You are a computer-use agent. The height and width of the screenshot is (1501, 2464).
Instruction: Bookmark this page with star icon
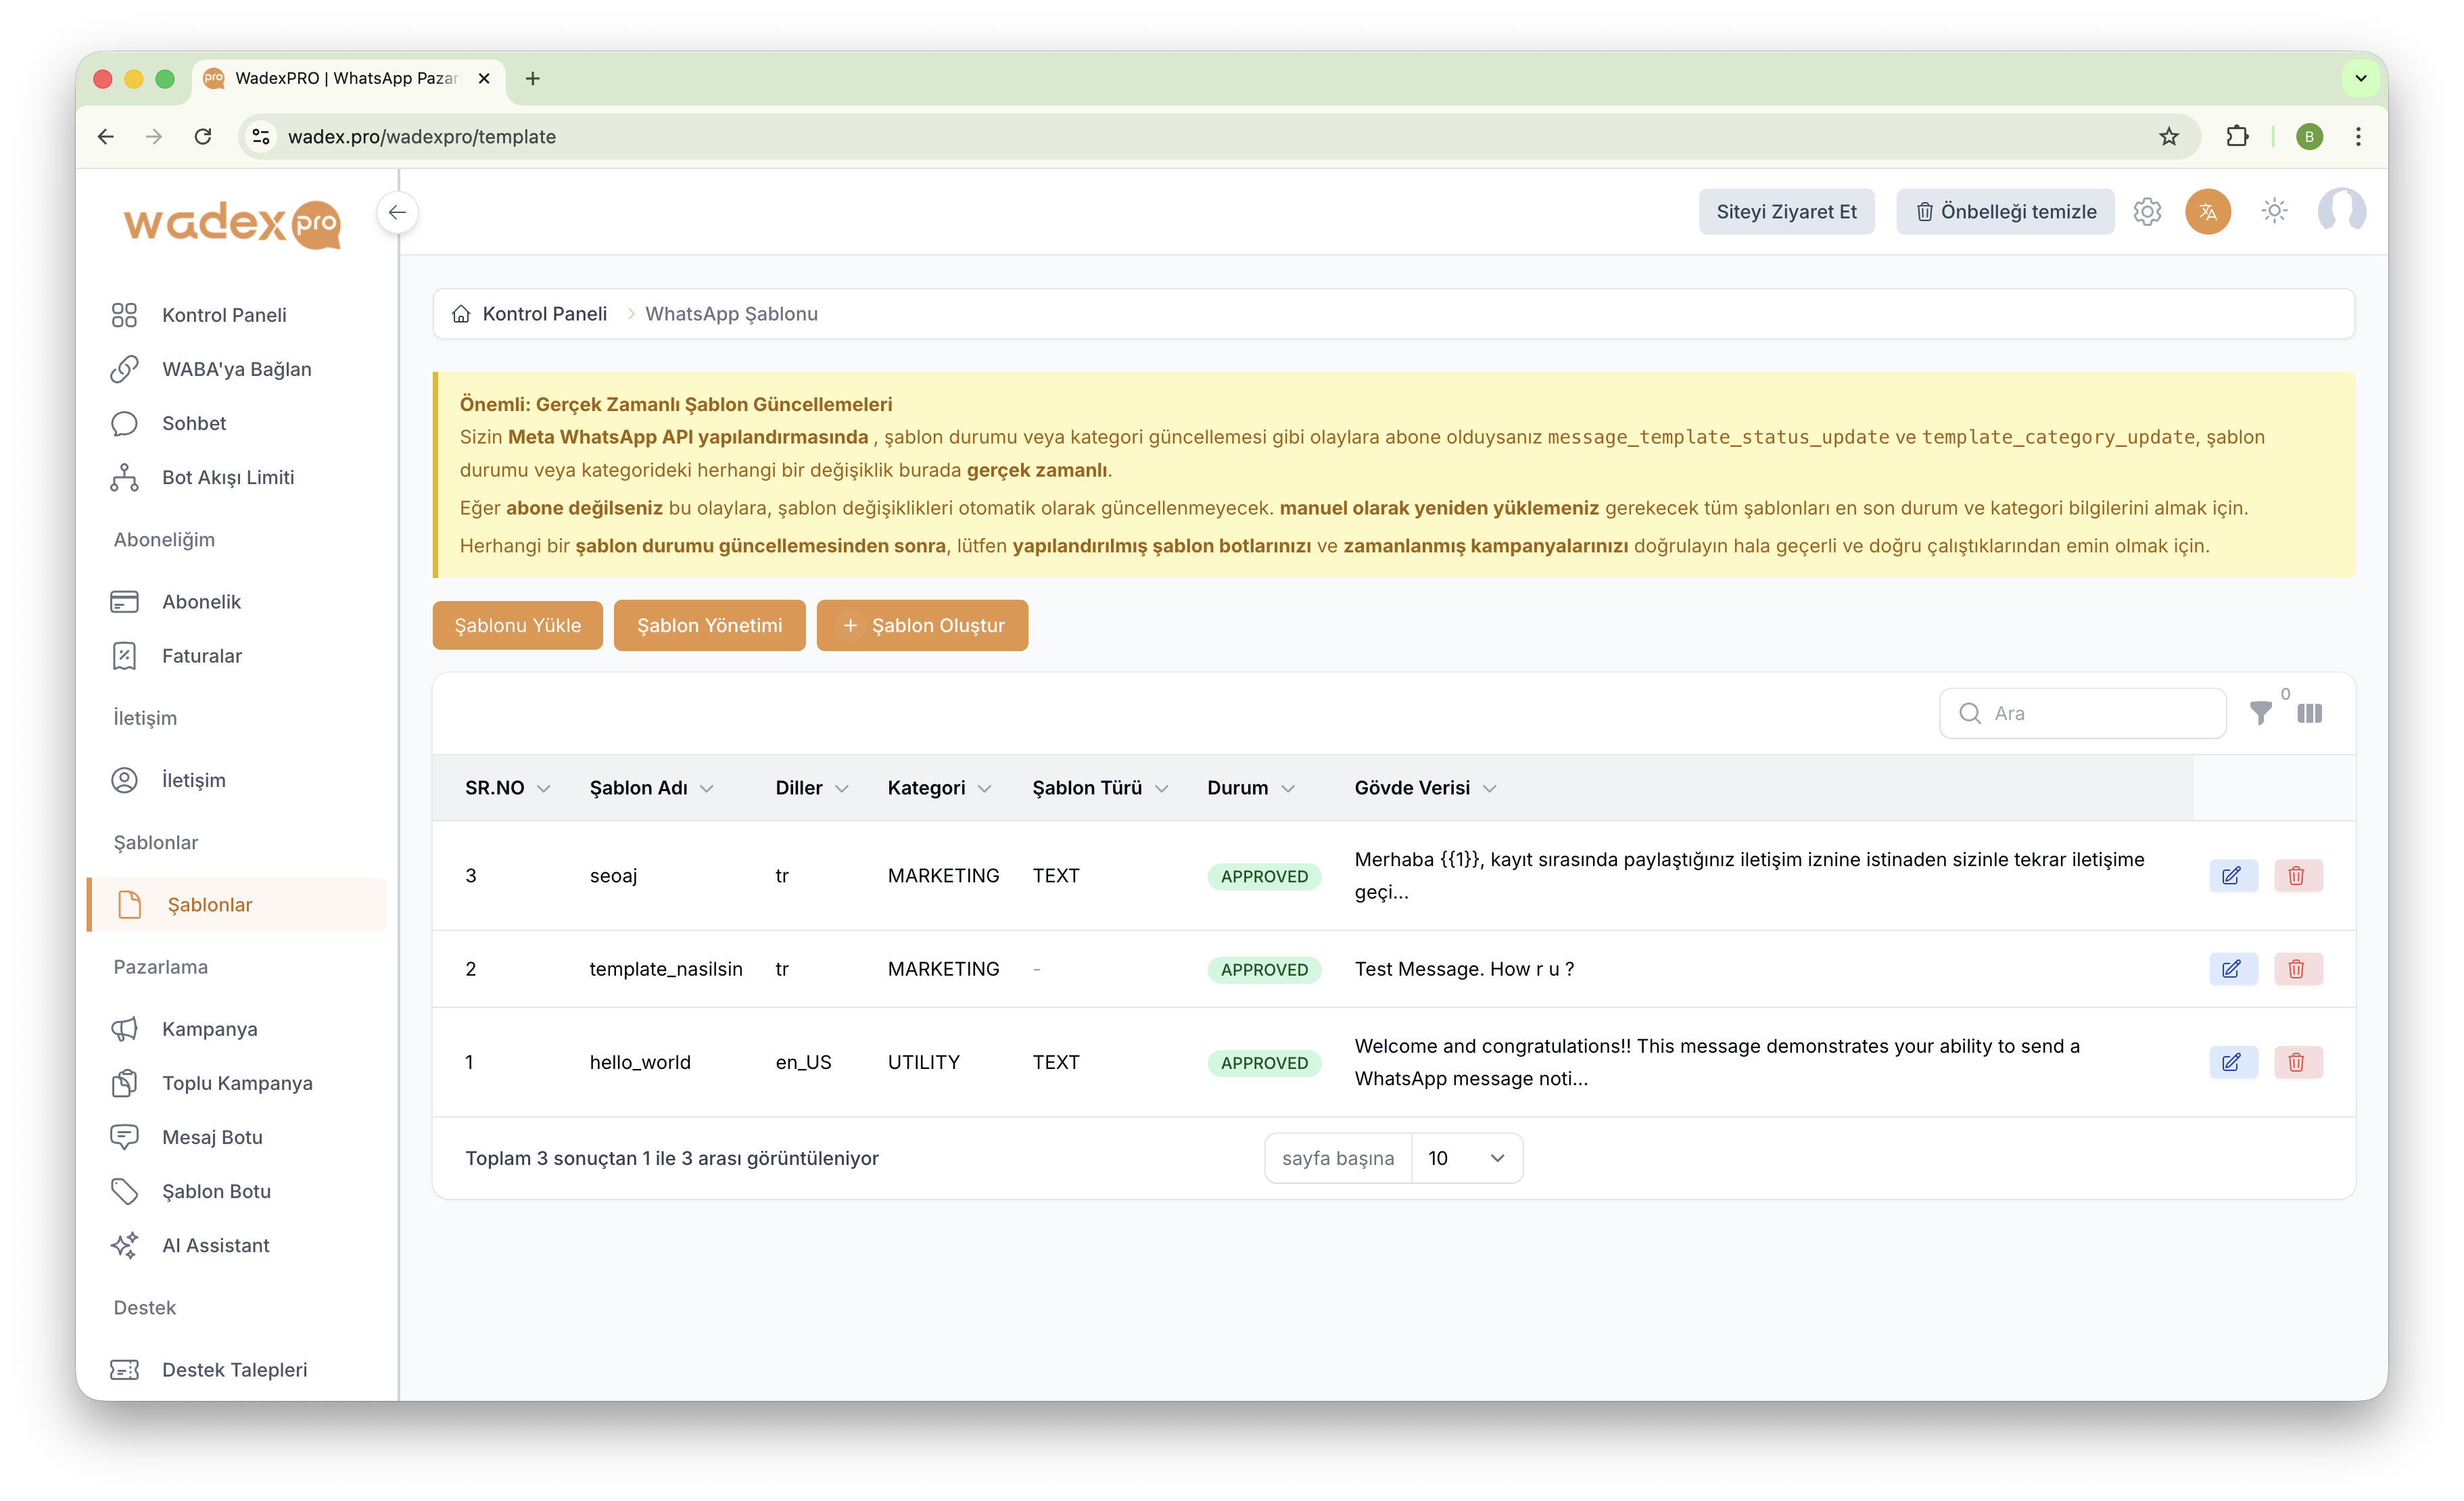2168,137
